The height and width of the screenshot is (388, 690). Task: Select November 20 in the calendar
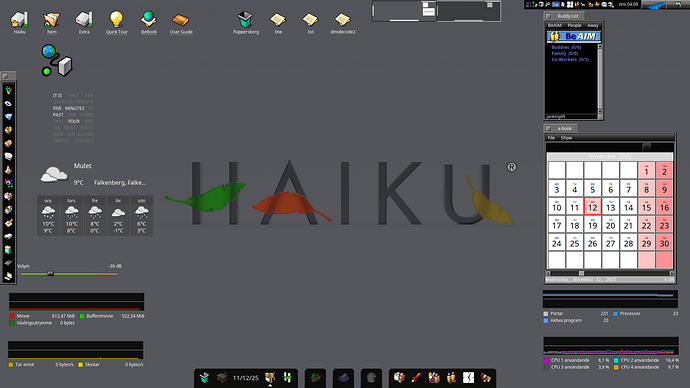(x=610, y=224)
